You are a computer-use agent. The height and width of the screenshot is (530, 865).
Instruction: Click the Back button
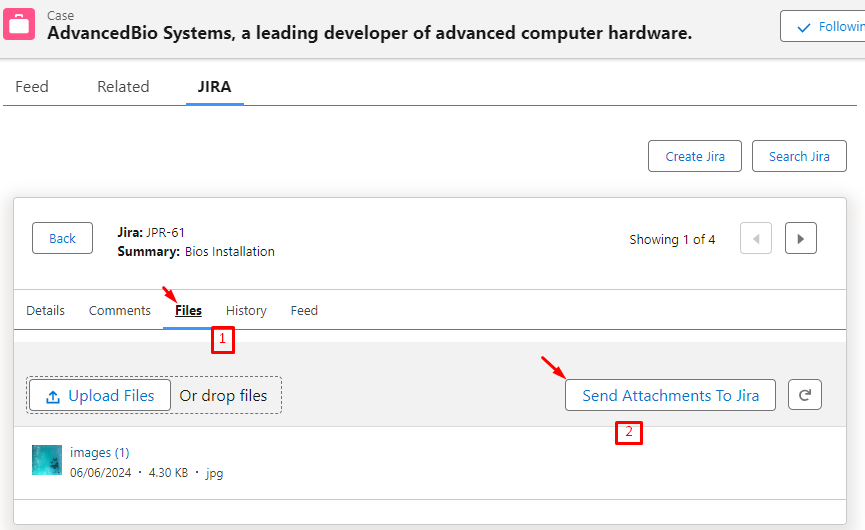(62, 238)
